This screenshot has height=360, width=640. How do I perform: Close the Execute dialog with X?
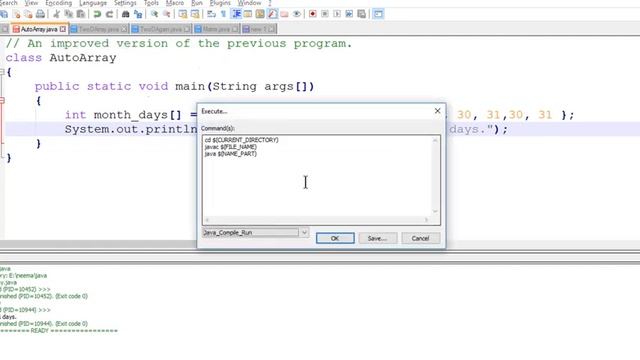(x=438, y=111)
